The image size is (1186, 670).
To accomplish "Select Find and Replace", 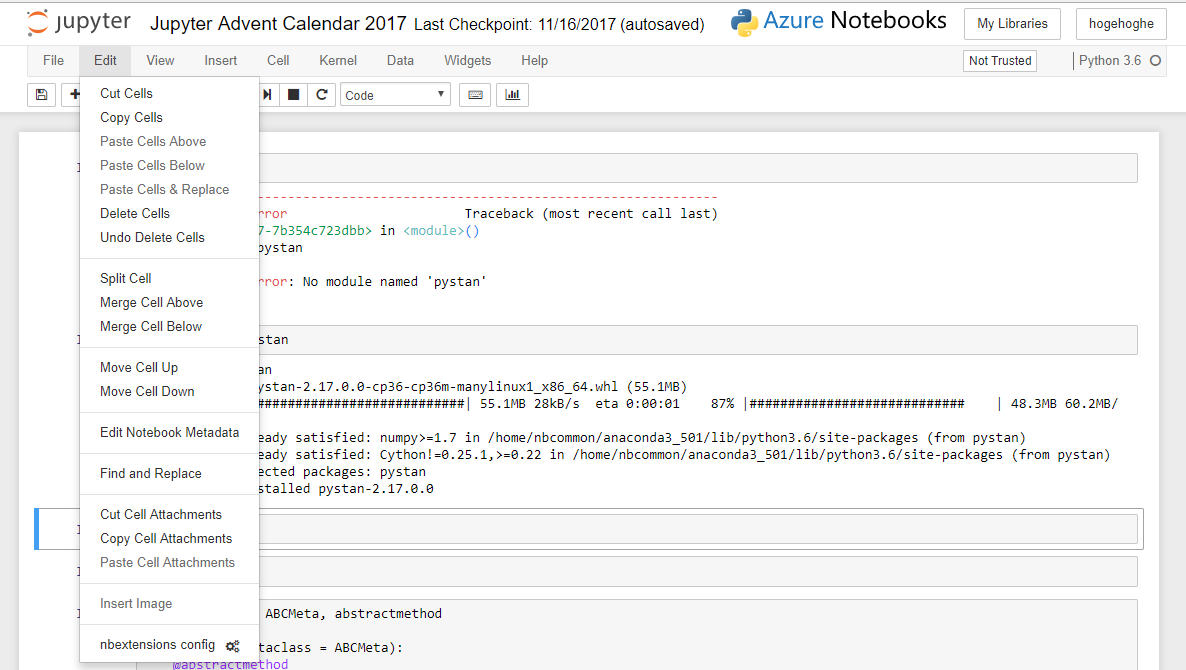I will tap(150, 471).
